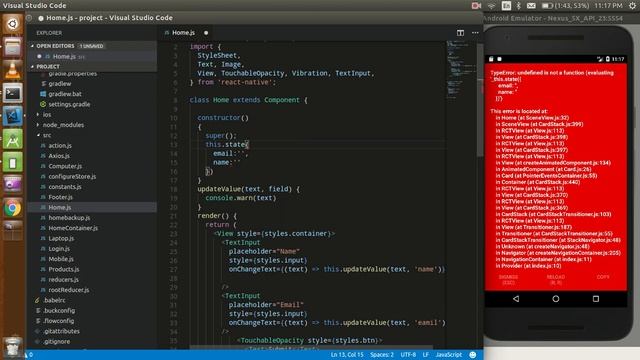Click split editor icon
640x360 pixels.
pyautogui.click(x=460, y=33)
